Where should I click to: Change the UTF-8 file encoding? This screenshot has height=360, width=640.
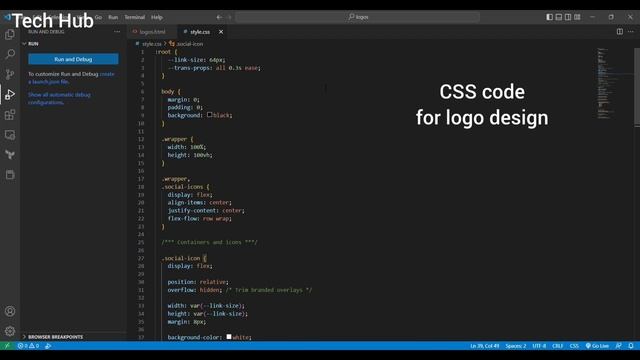coord(539,346)
